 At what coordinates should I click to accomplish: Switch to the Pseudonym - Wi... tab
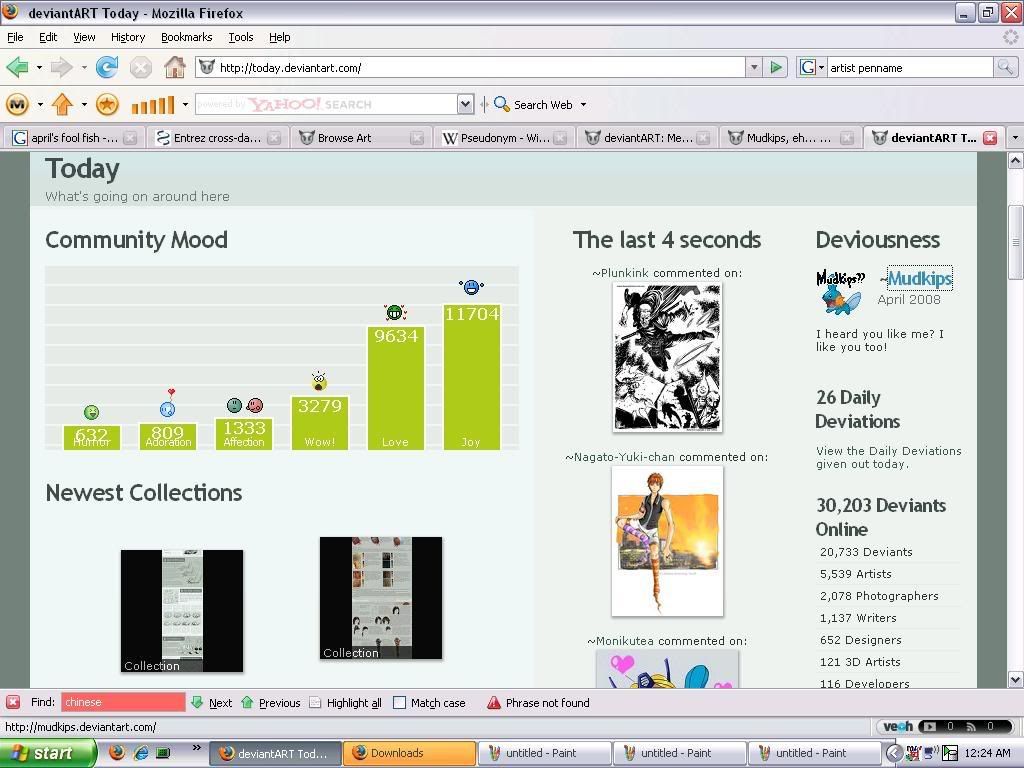click(x=504, y=138)
